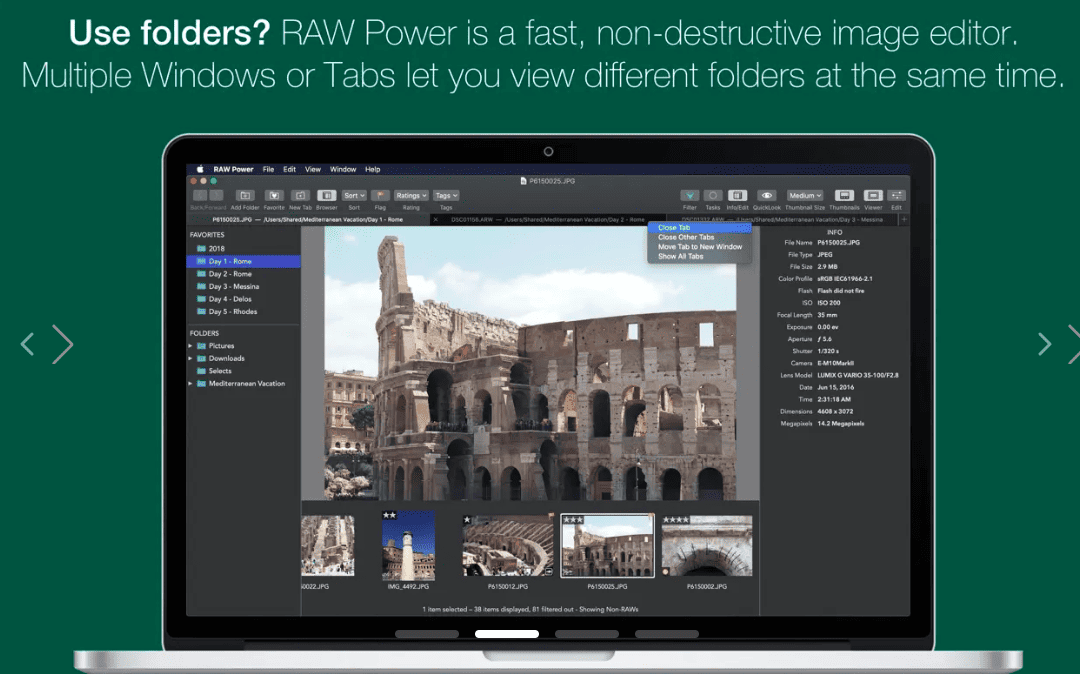
Task: Select the Downloads folder row
Action: pos(243,359)
